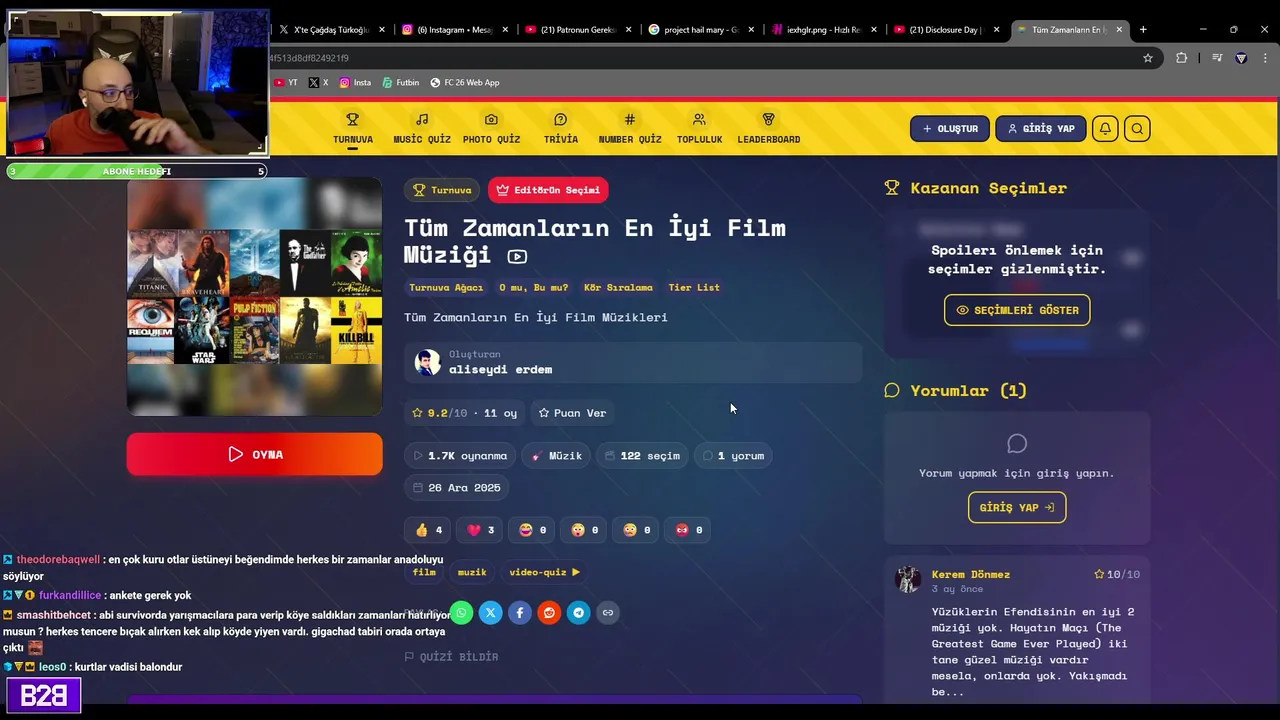Click the Oluştur button

[950, 129]
